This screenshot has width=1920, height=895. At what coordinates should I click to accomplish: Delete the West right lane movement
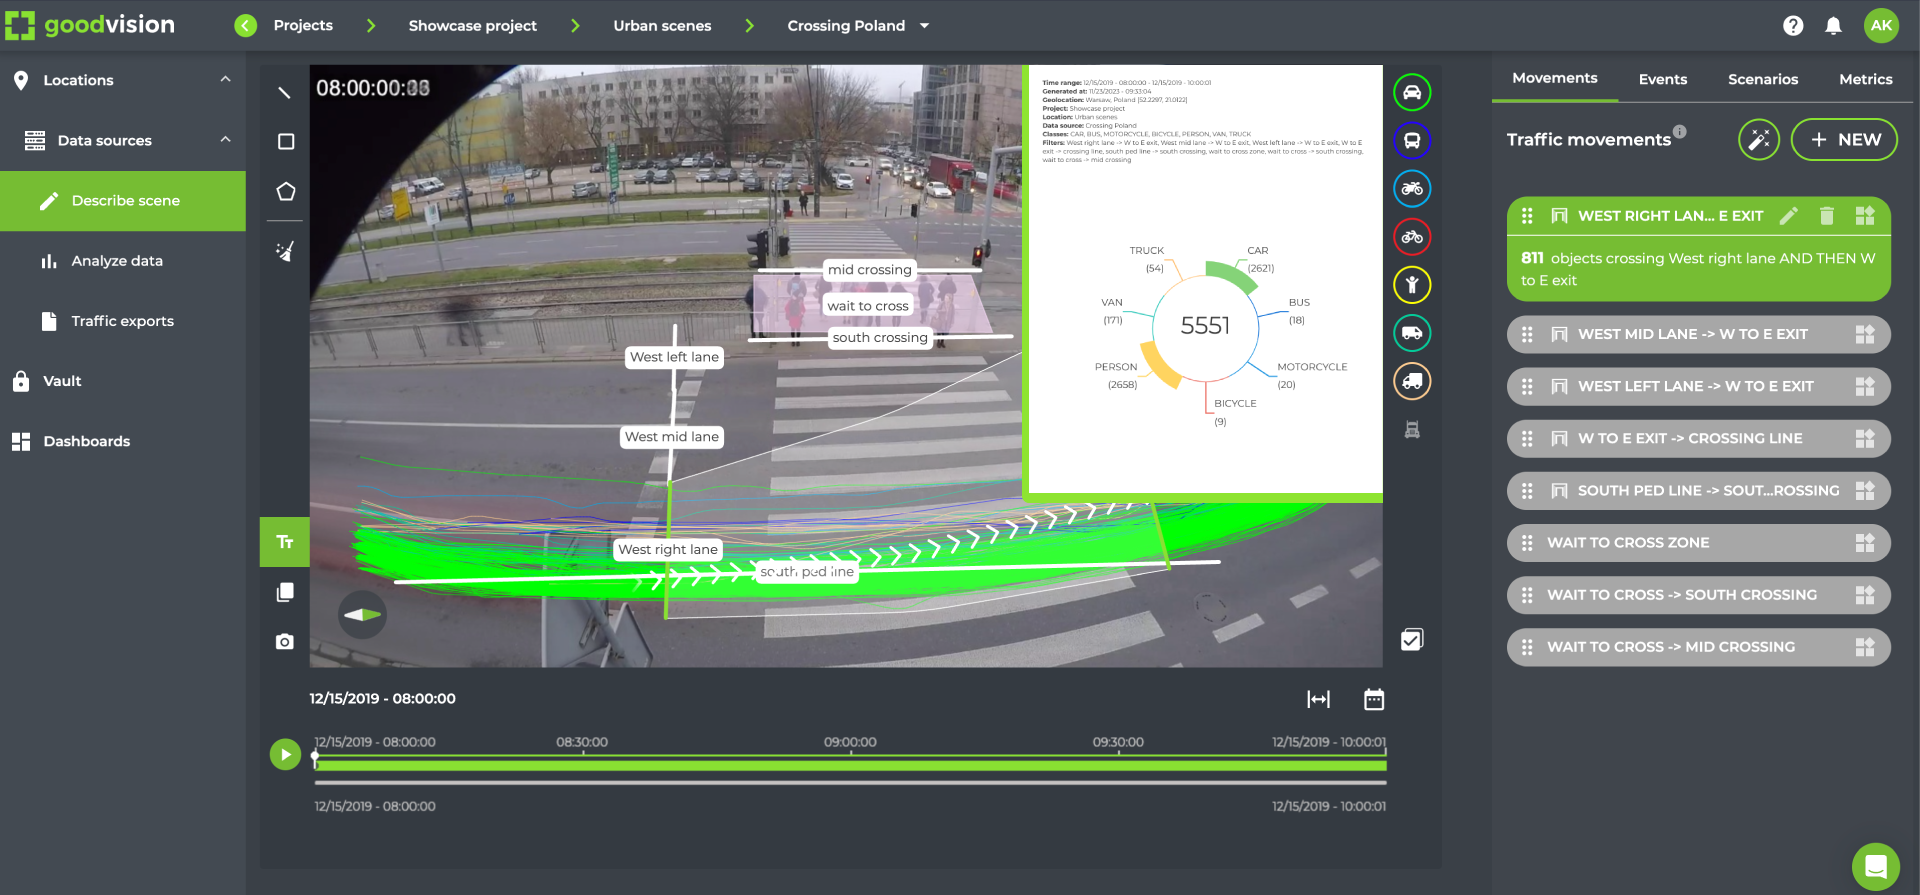(1827, 216)
